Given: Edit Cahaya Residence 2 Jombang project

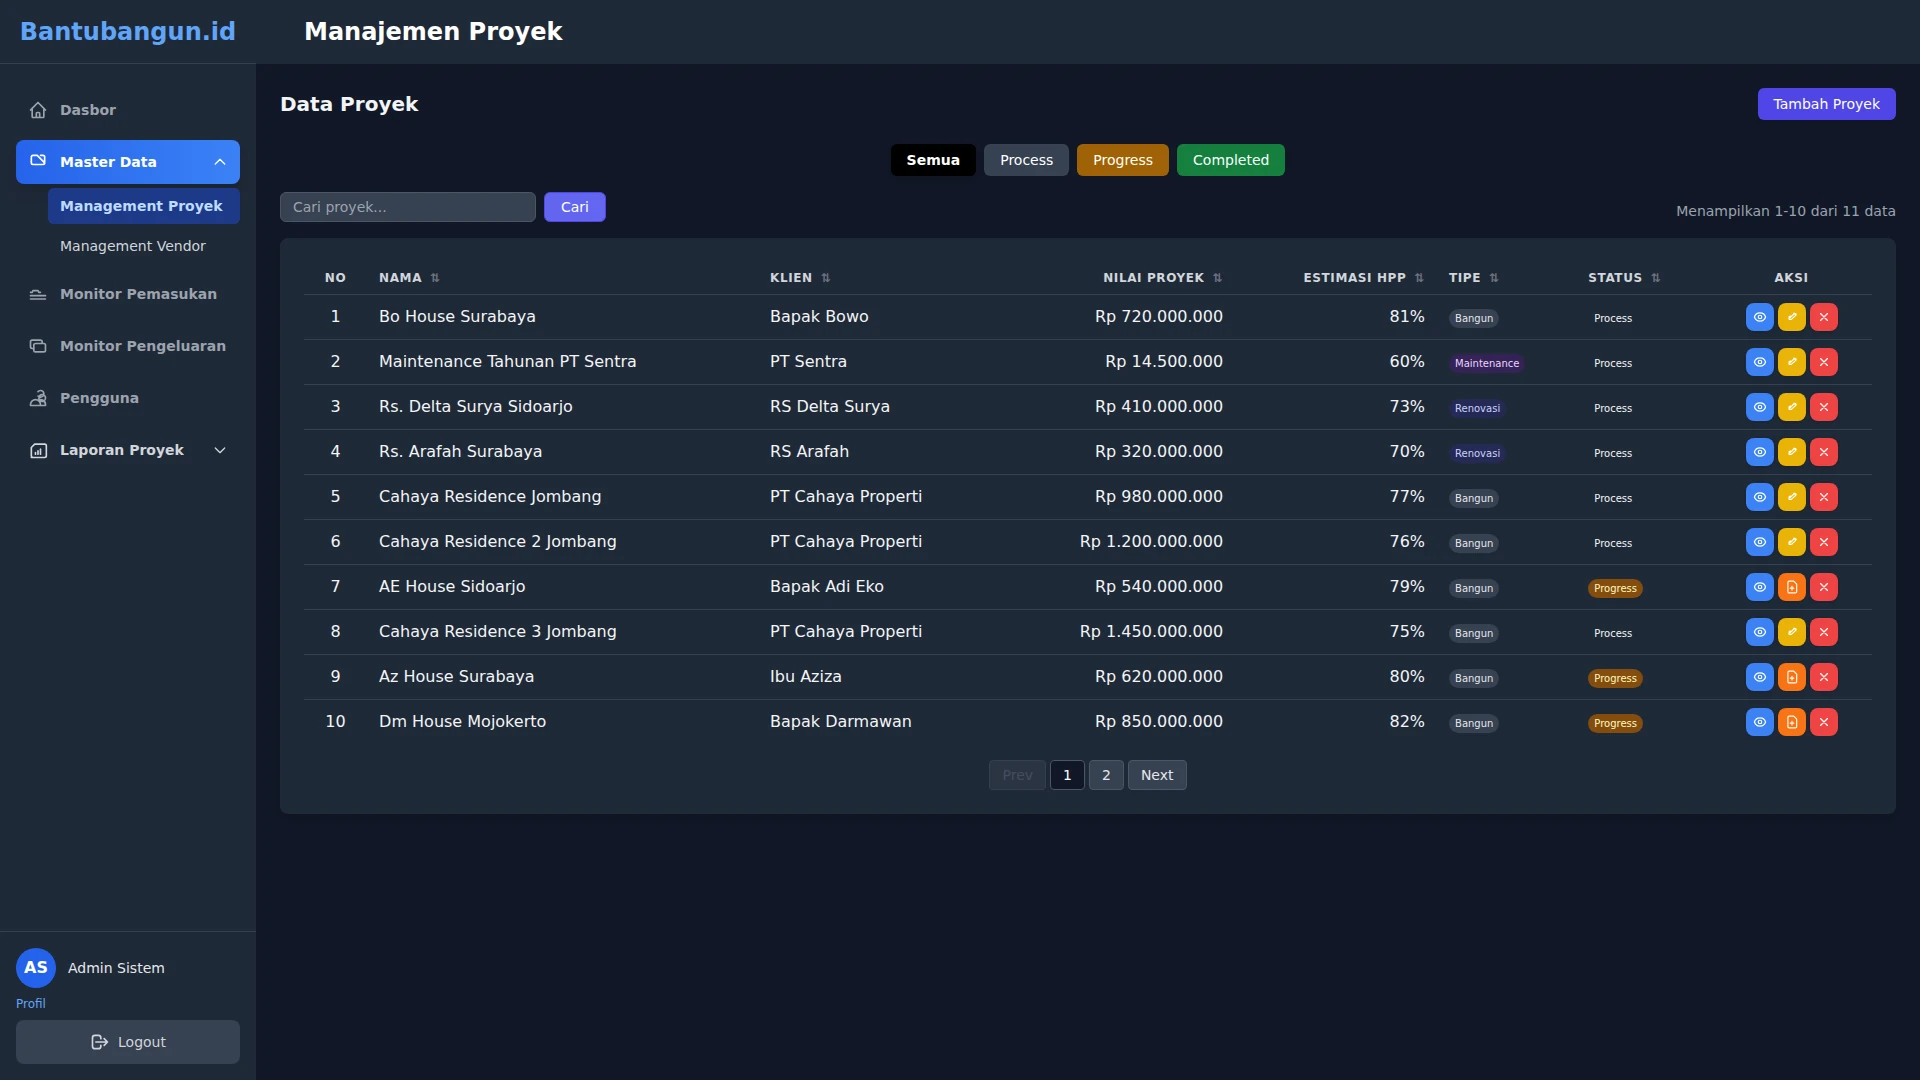Looking at the screenshot, I should click(x=1791, y=542).
